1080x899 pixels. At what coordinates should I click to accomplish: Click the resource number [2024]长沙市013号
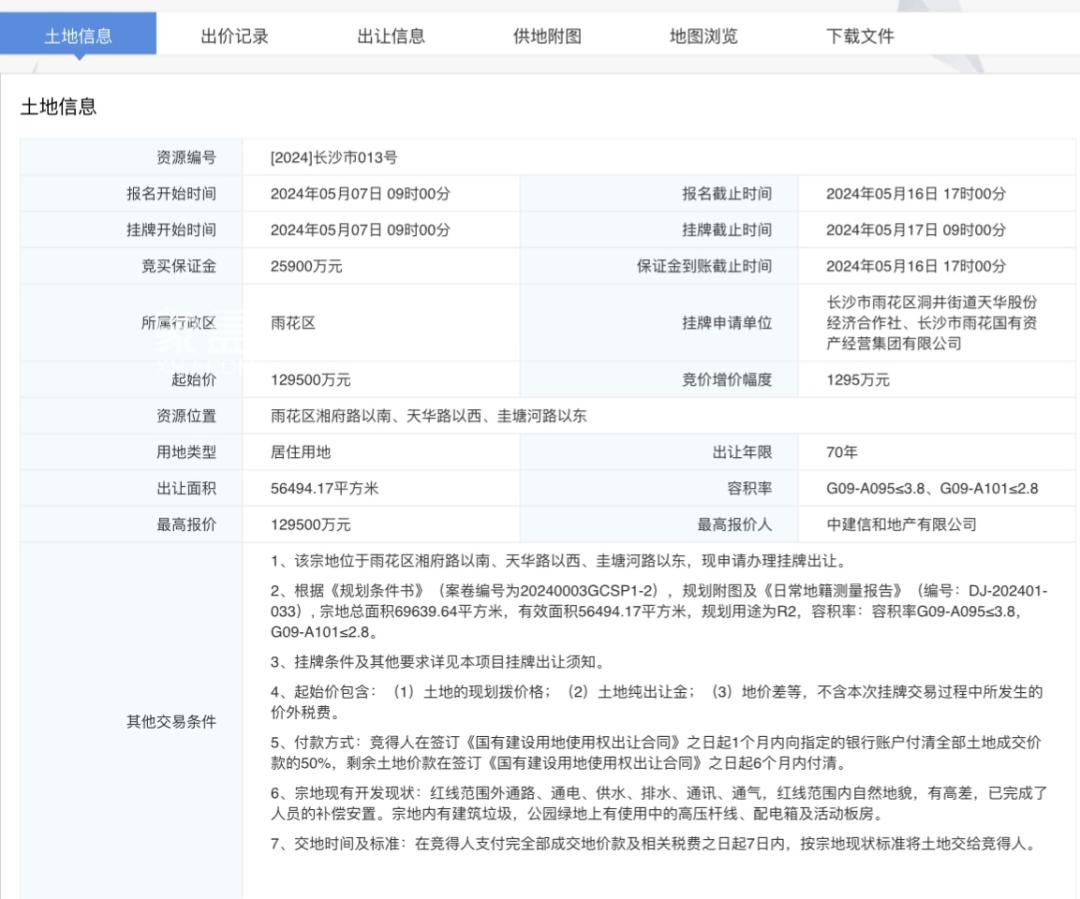point(333,157)
